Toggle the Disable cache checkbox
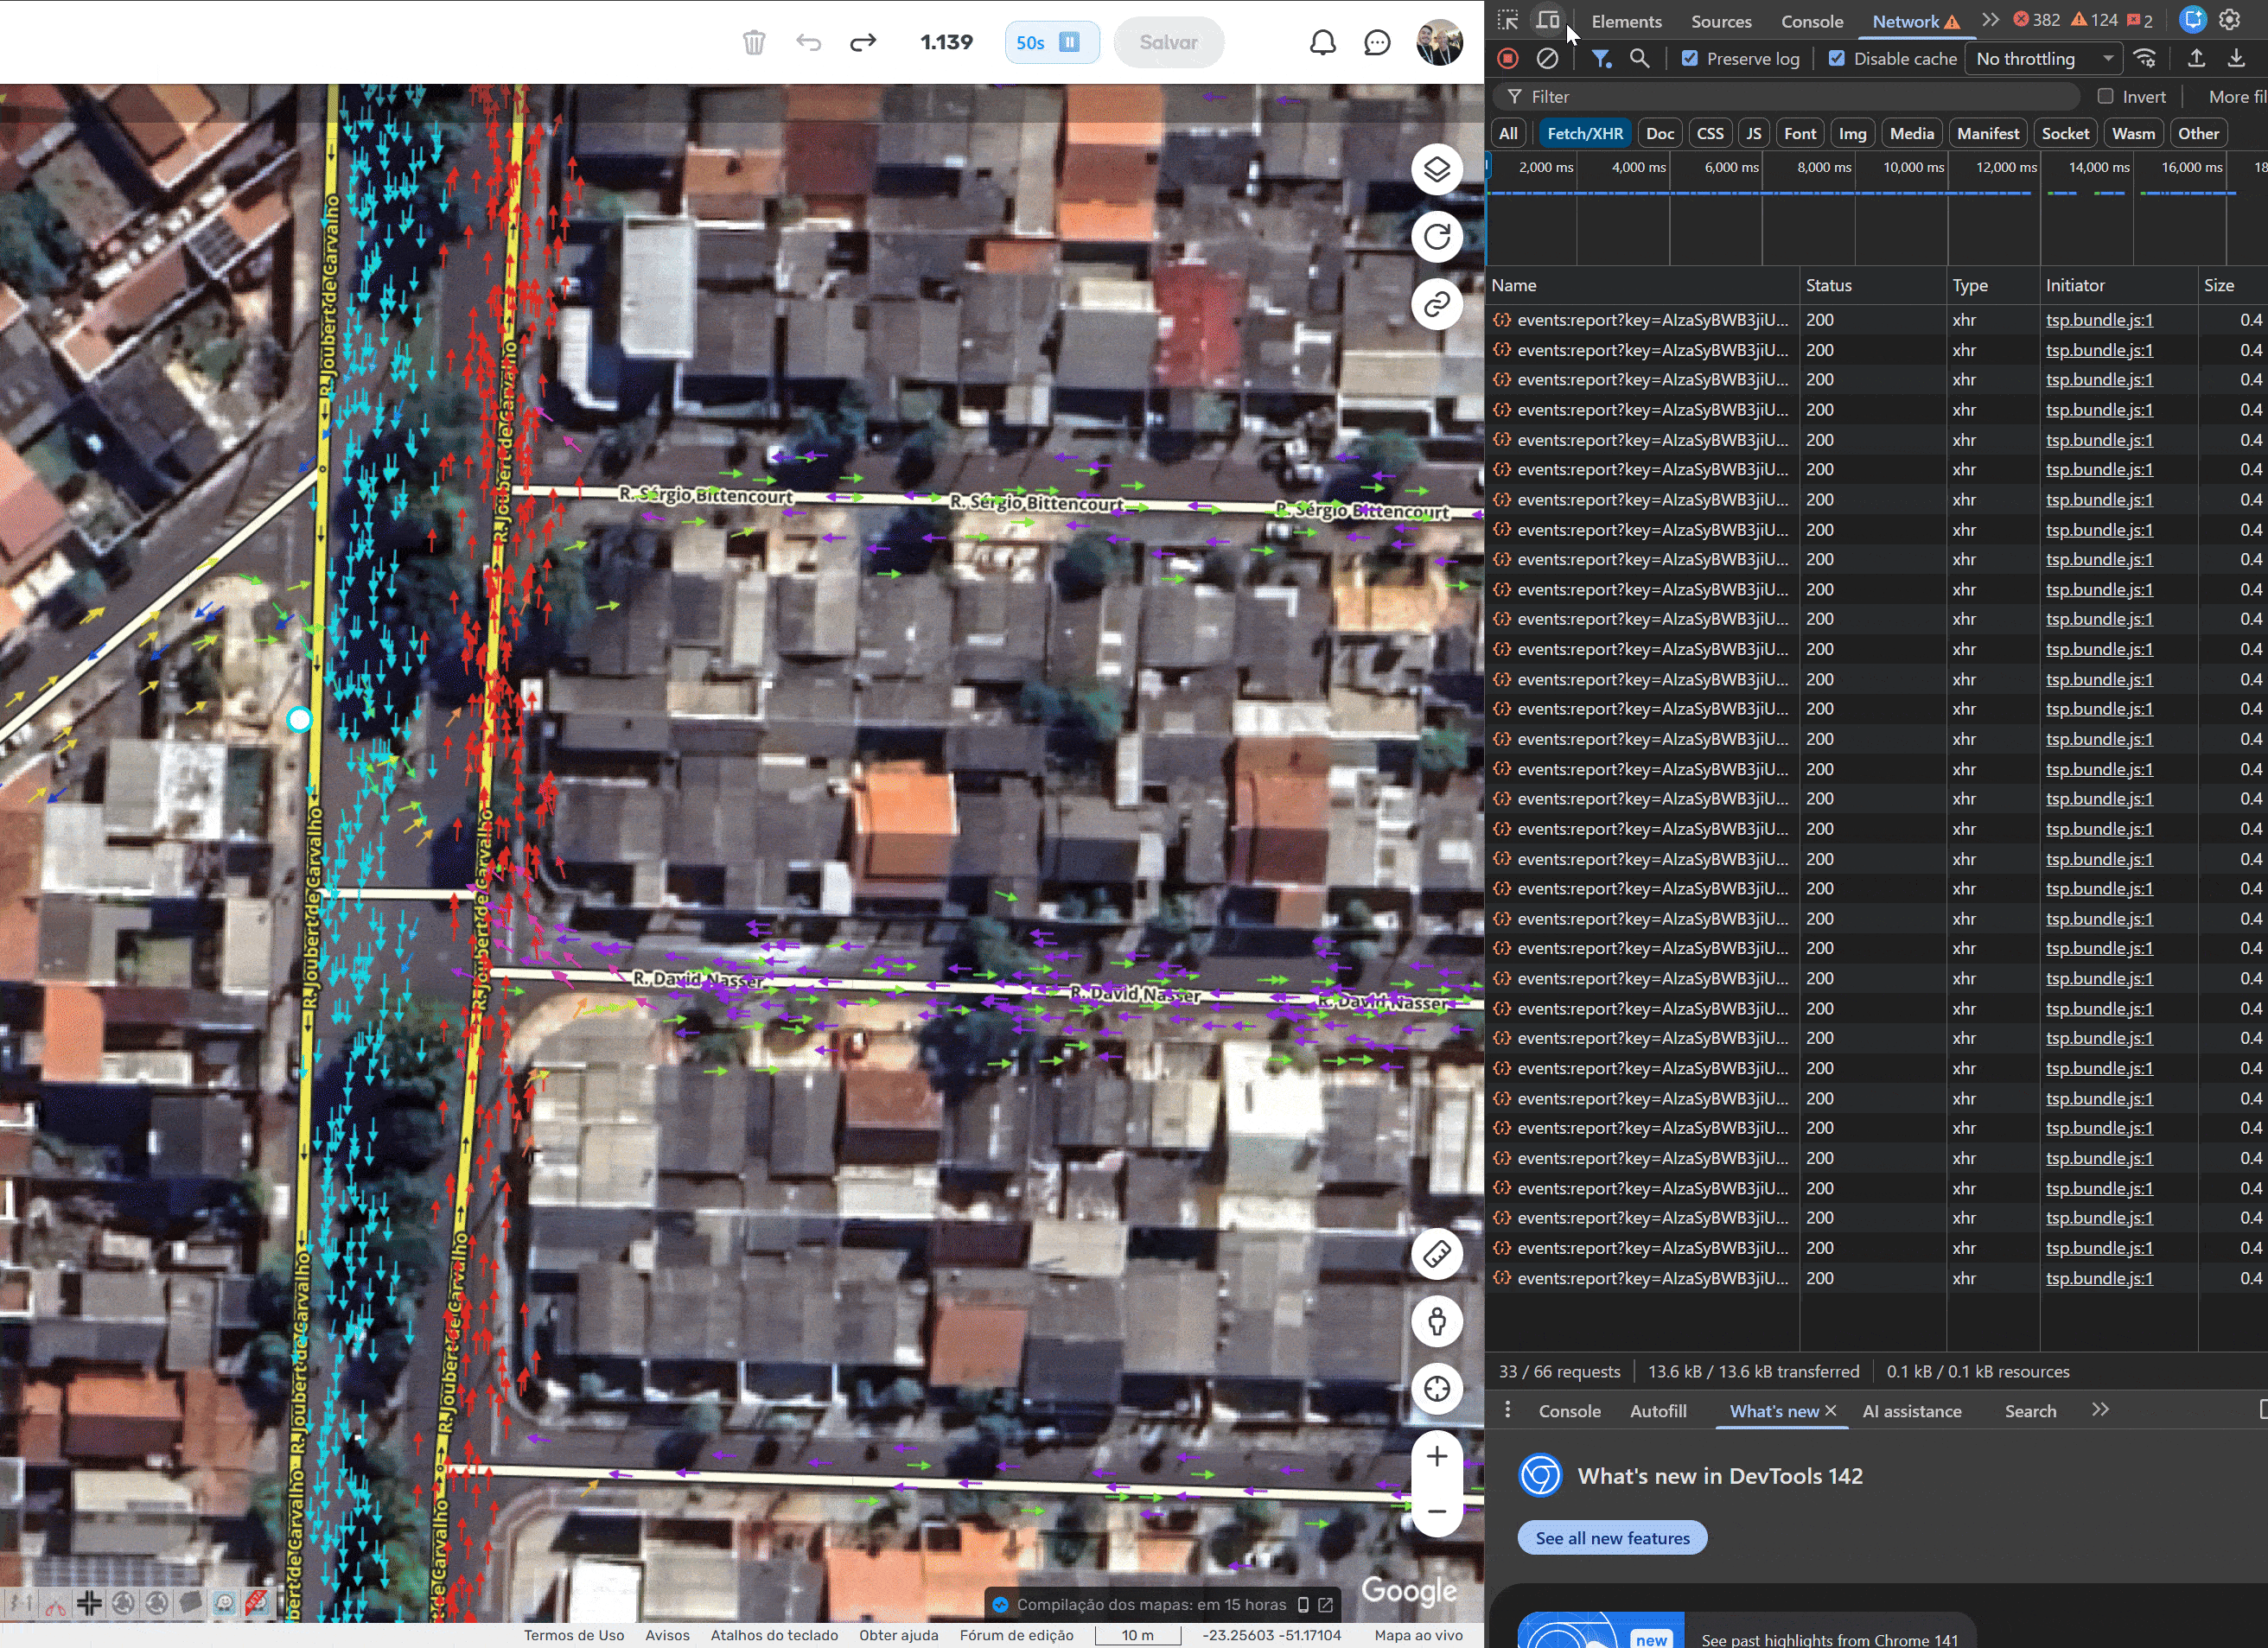Viewport: 2268px width, 1648px height. tap(1836, 58)
